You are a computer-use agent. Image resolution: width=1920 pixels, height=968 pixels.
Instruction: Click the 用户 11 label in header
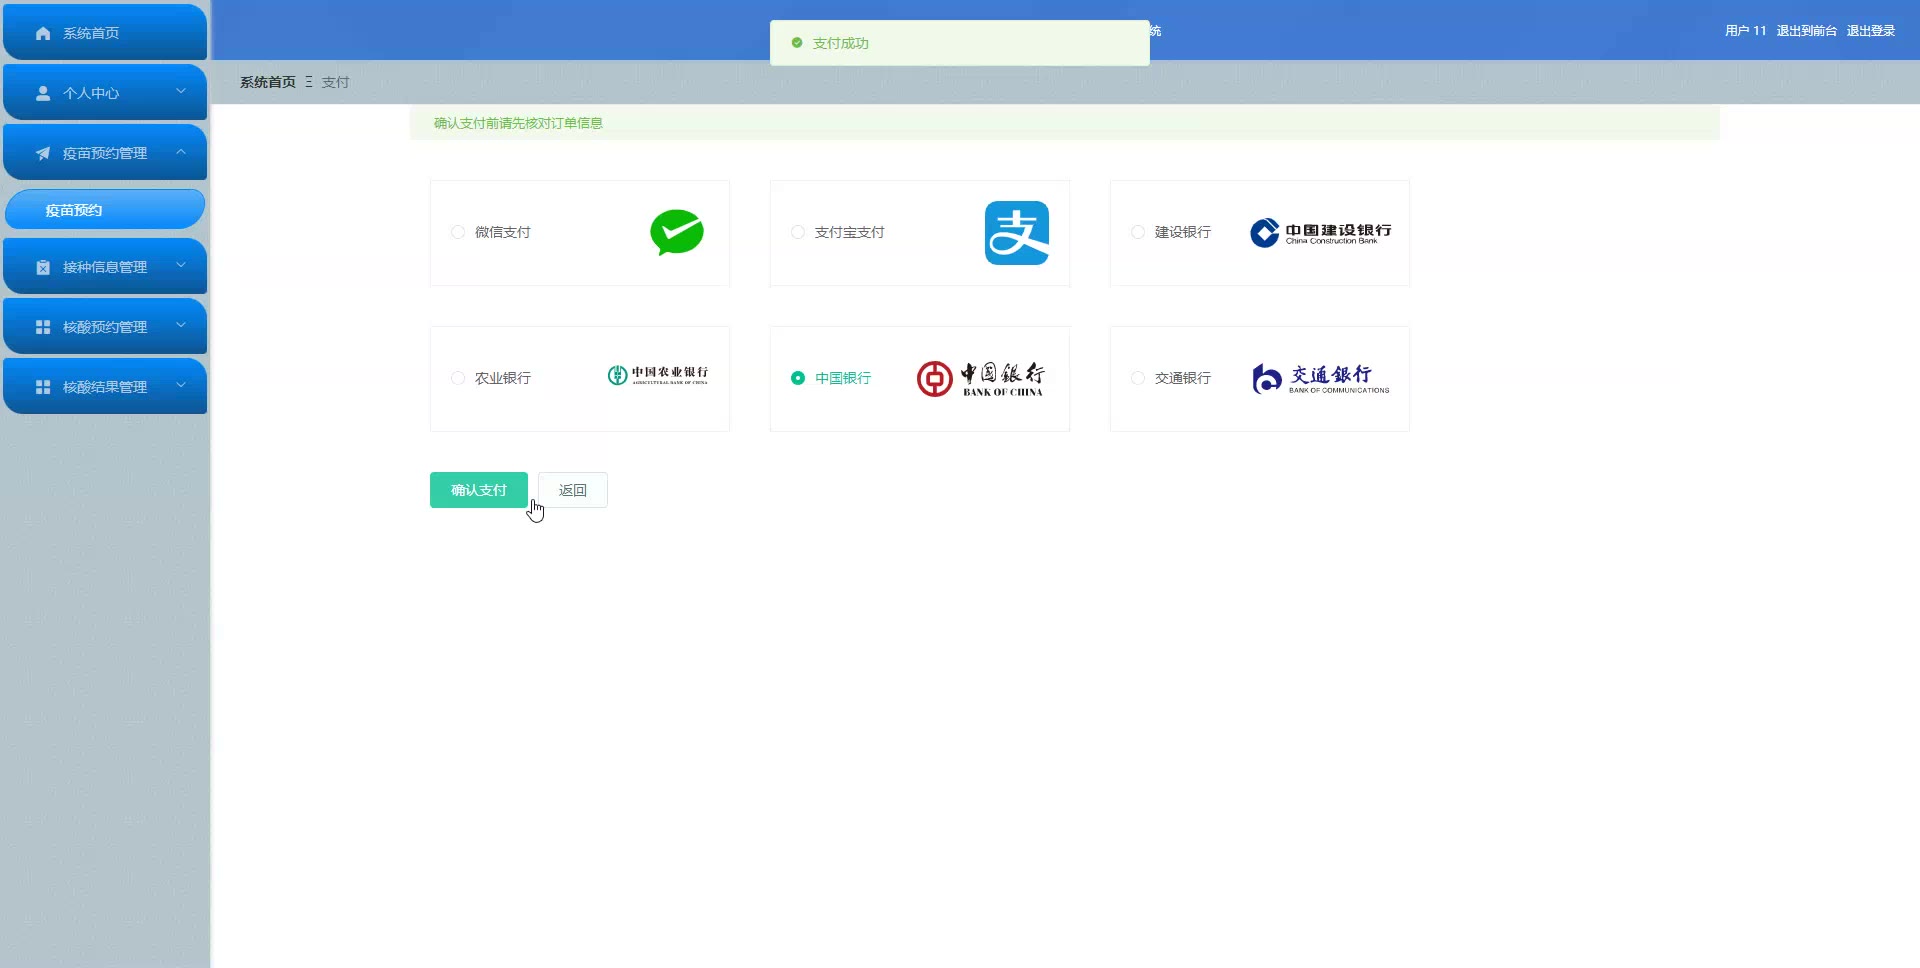coord(1746,31)
